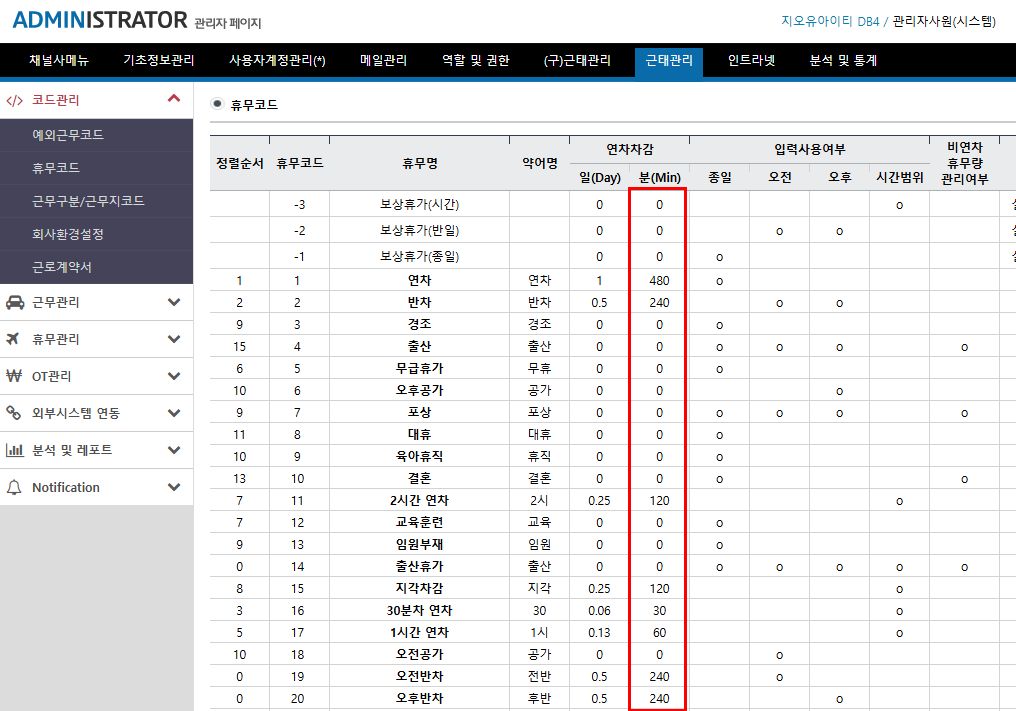Click the bell icon for Notification
Viewport: 1016px width, 711px height.
coord(14,487)
